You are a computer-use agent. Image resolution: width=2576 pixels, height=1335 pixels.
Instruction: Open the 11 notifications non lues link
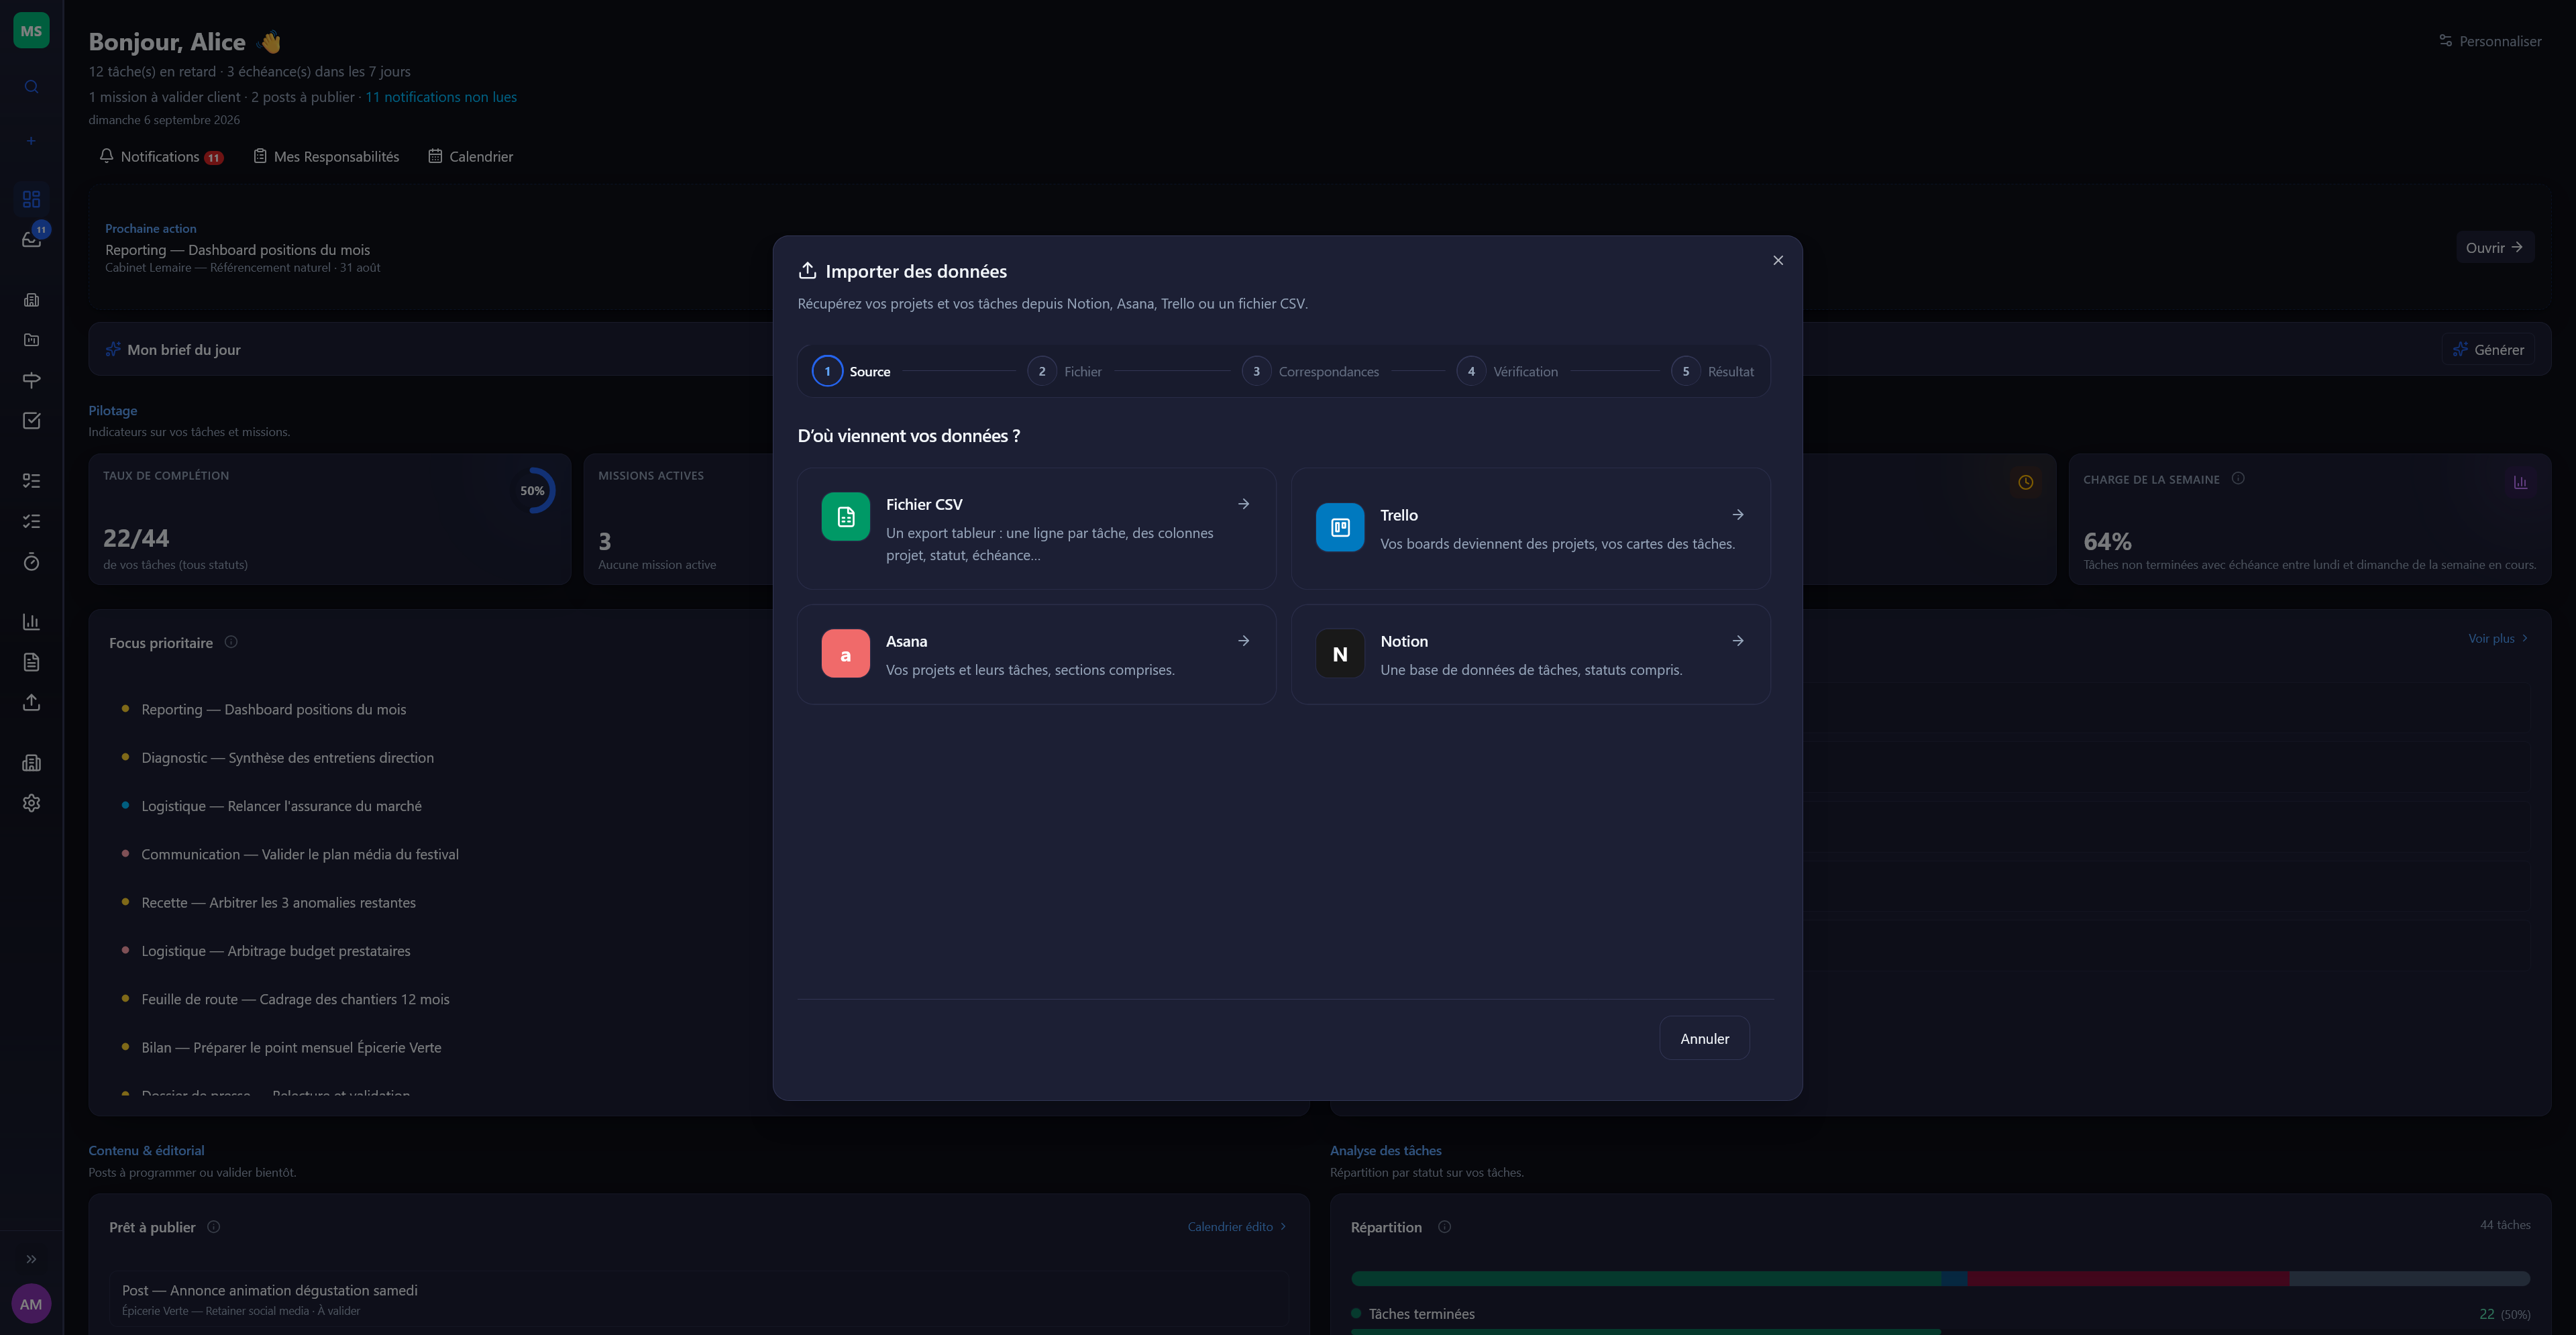[441, 97]
